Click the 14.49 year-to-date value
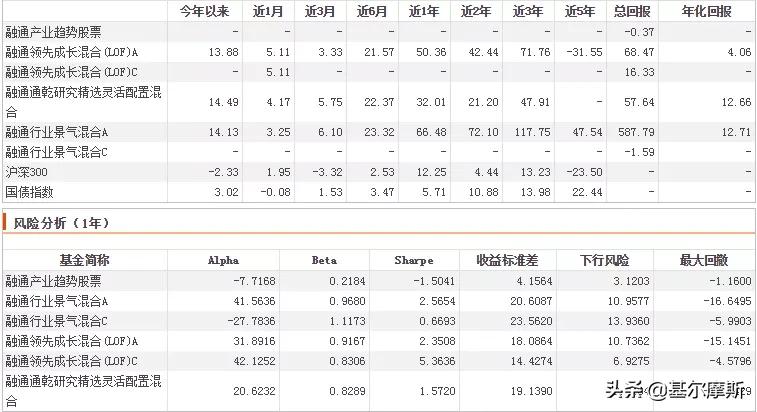Image resolution: width=757 pixels, height=412 pixels. [224, 102]
